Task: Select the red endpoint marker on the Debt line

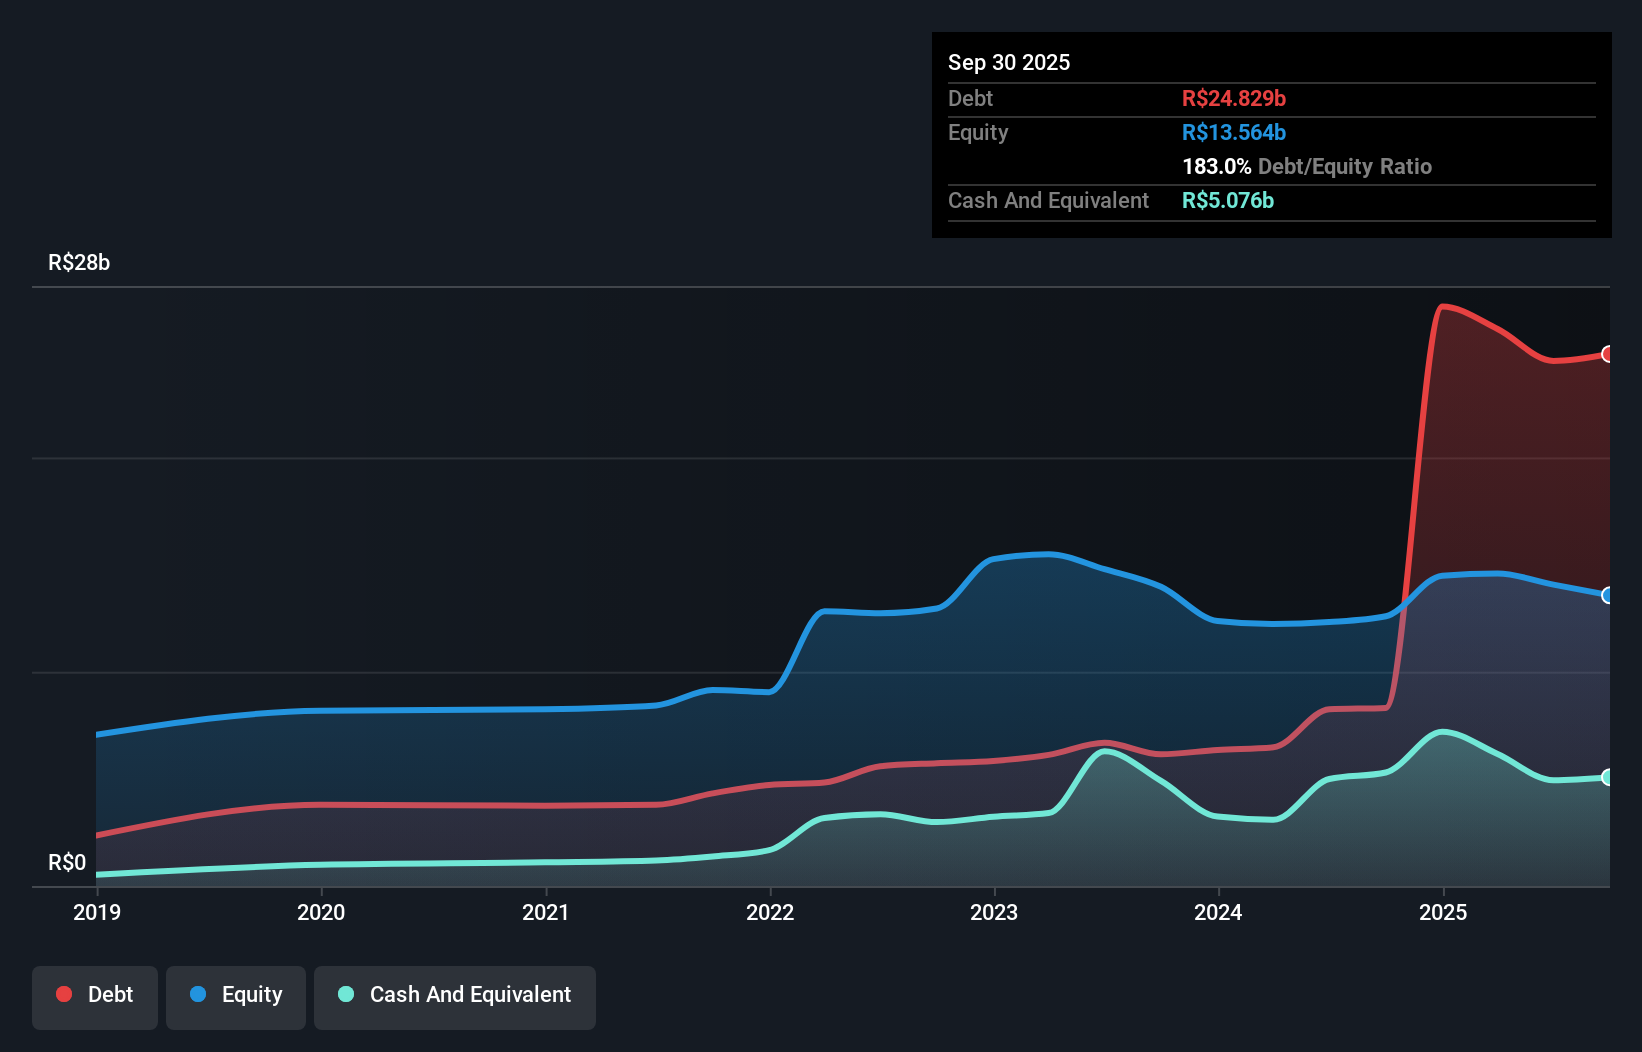Action: [x=1608, y=354]
